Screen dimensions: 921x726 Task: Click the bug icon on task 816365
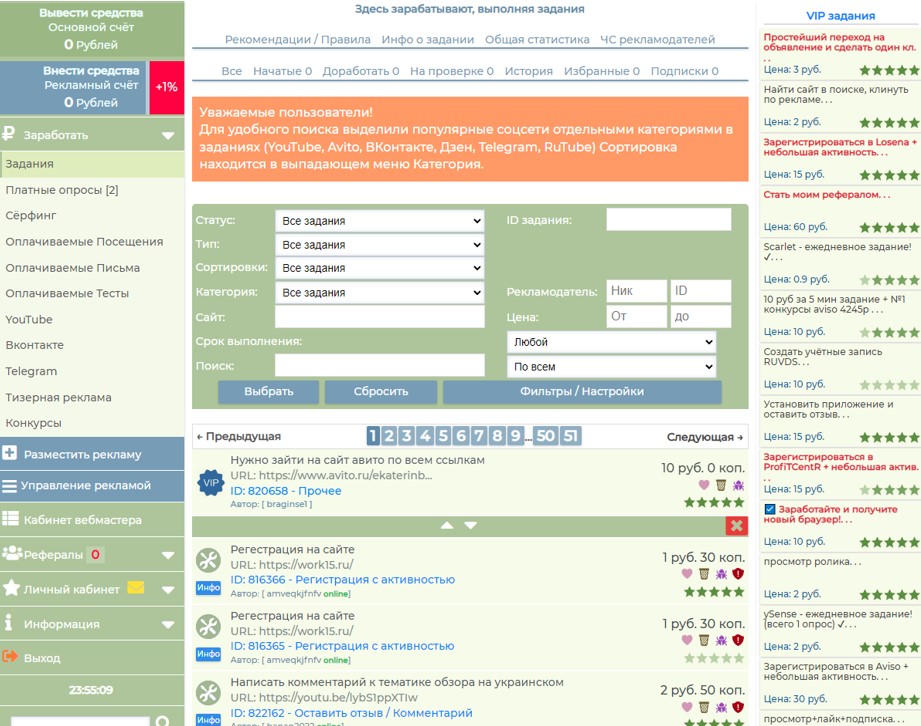pos(721,640)
